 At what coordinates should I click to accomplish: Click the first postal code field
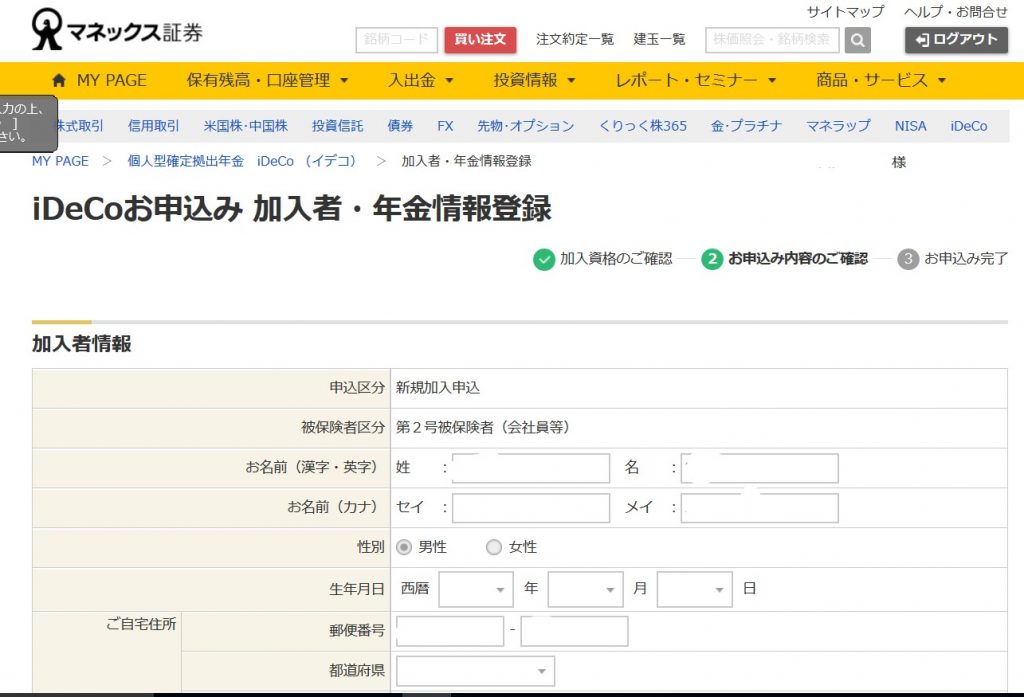[450, 631]
